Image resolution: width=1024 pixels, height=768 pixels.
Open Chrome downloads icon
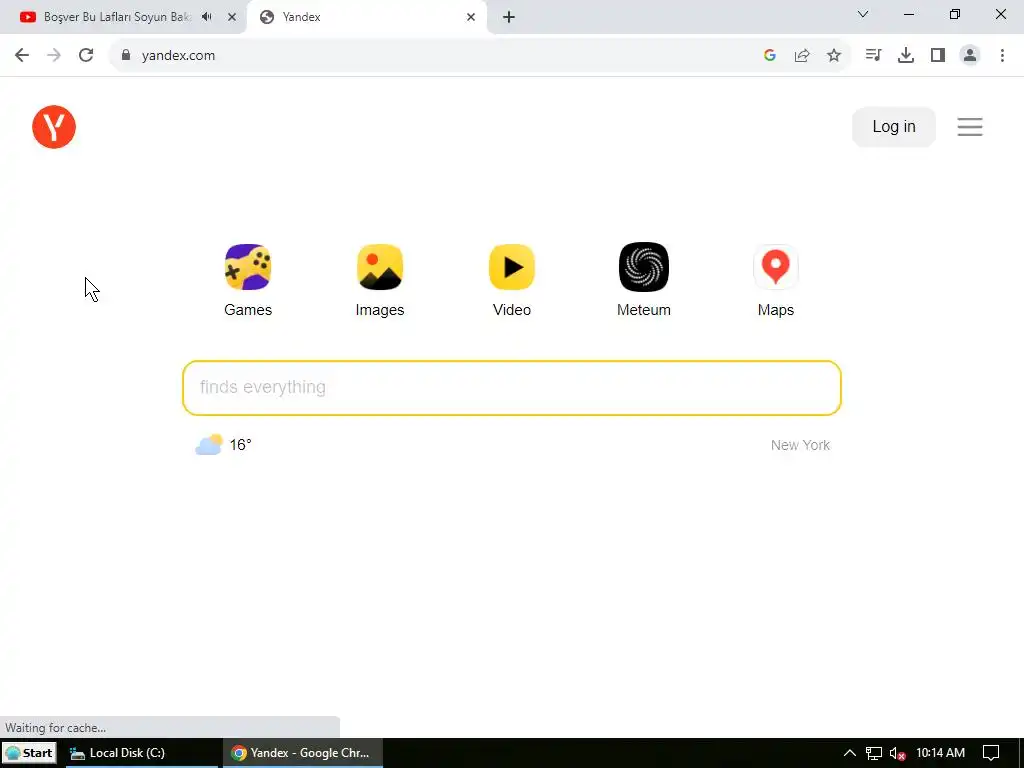coord(906,56)
